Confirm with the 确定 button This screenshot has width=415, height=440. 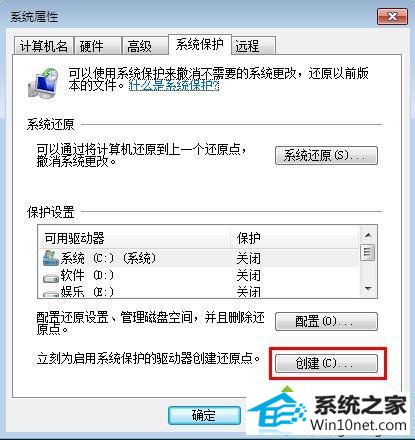click(204, 415)
